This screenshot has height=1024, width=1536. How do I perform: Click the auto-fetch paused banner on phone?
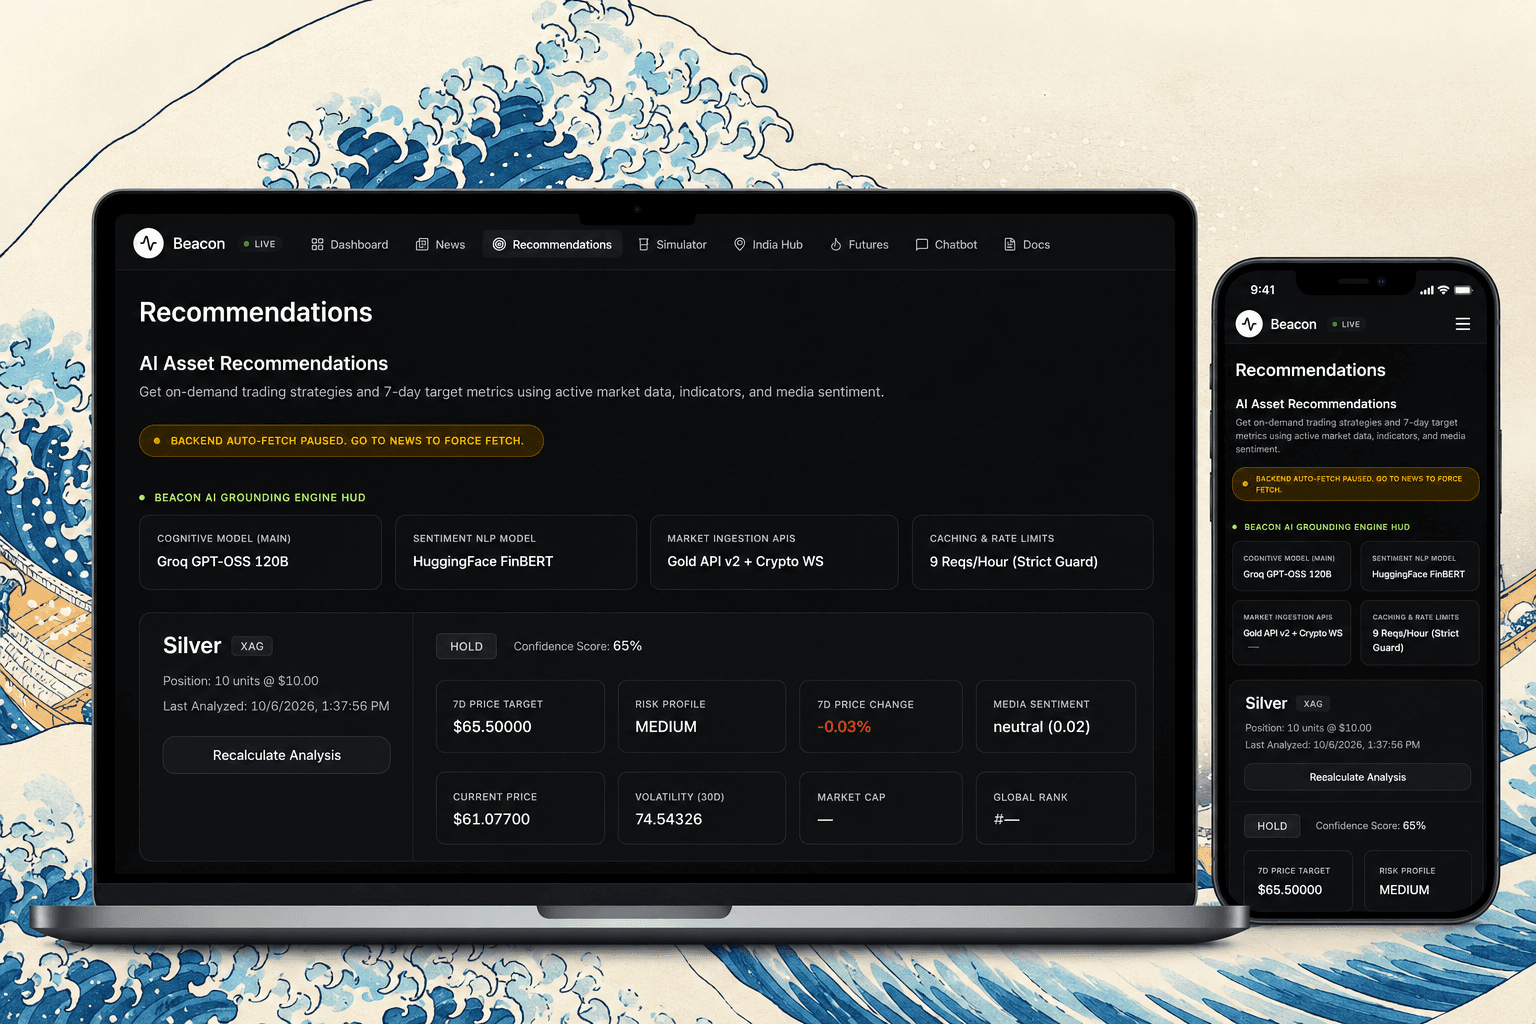1356,484
